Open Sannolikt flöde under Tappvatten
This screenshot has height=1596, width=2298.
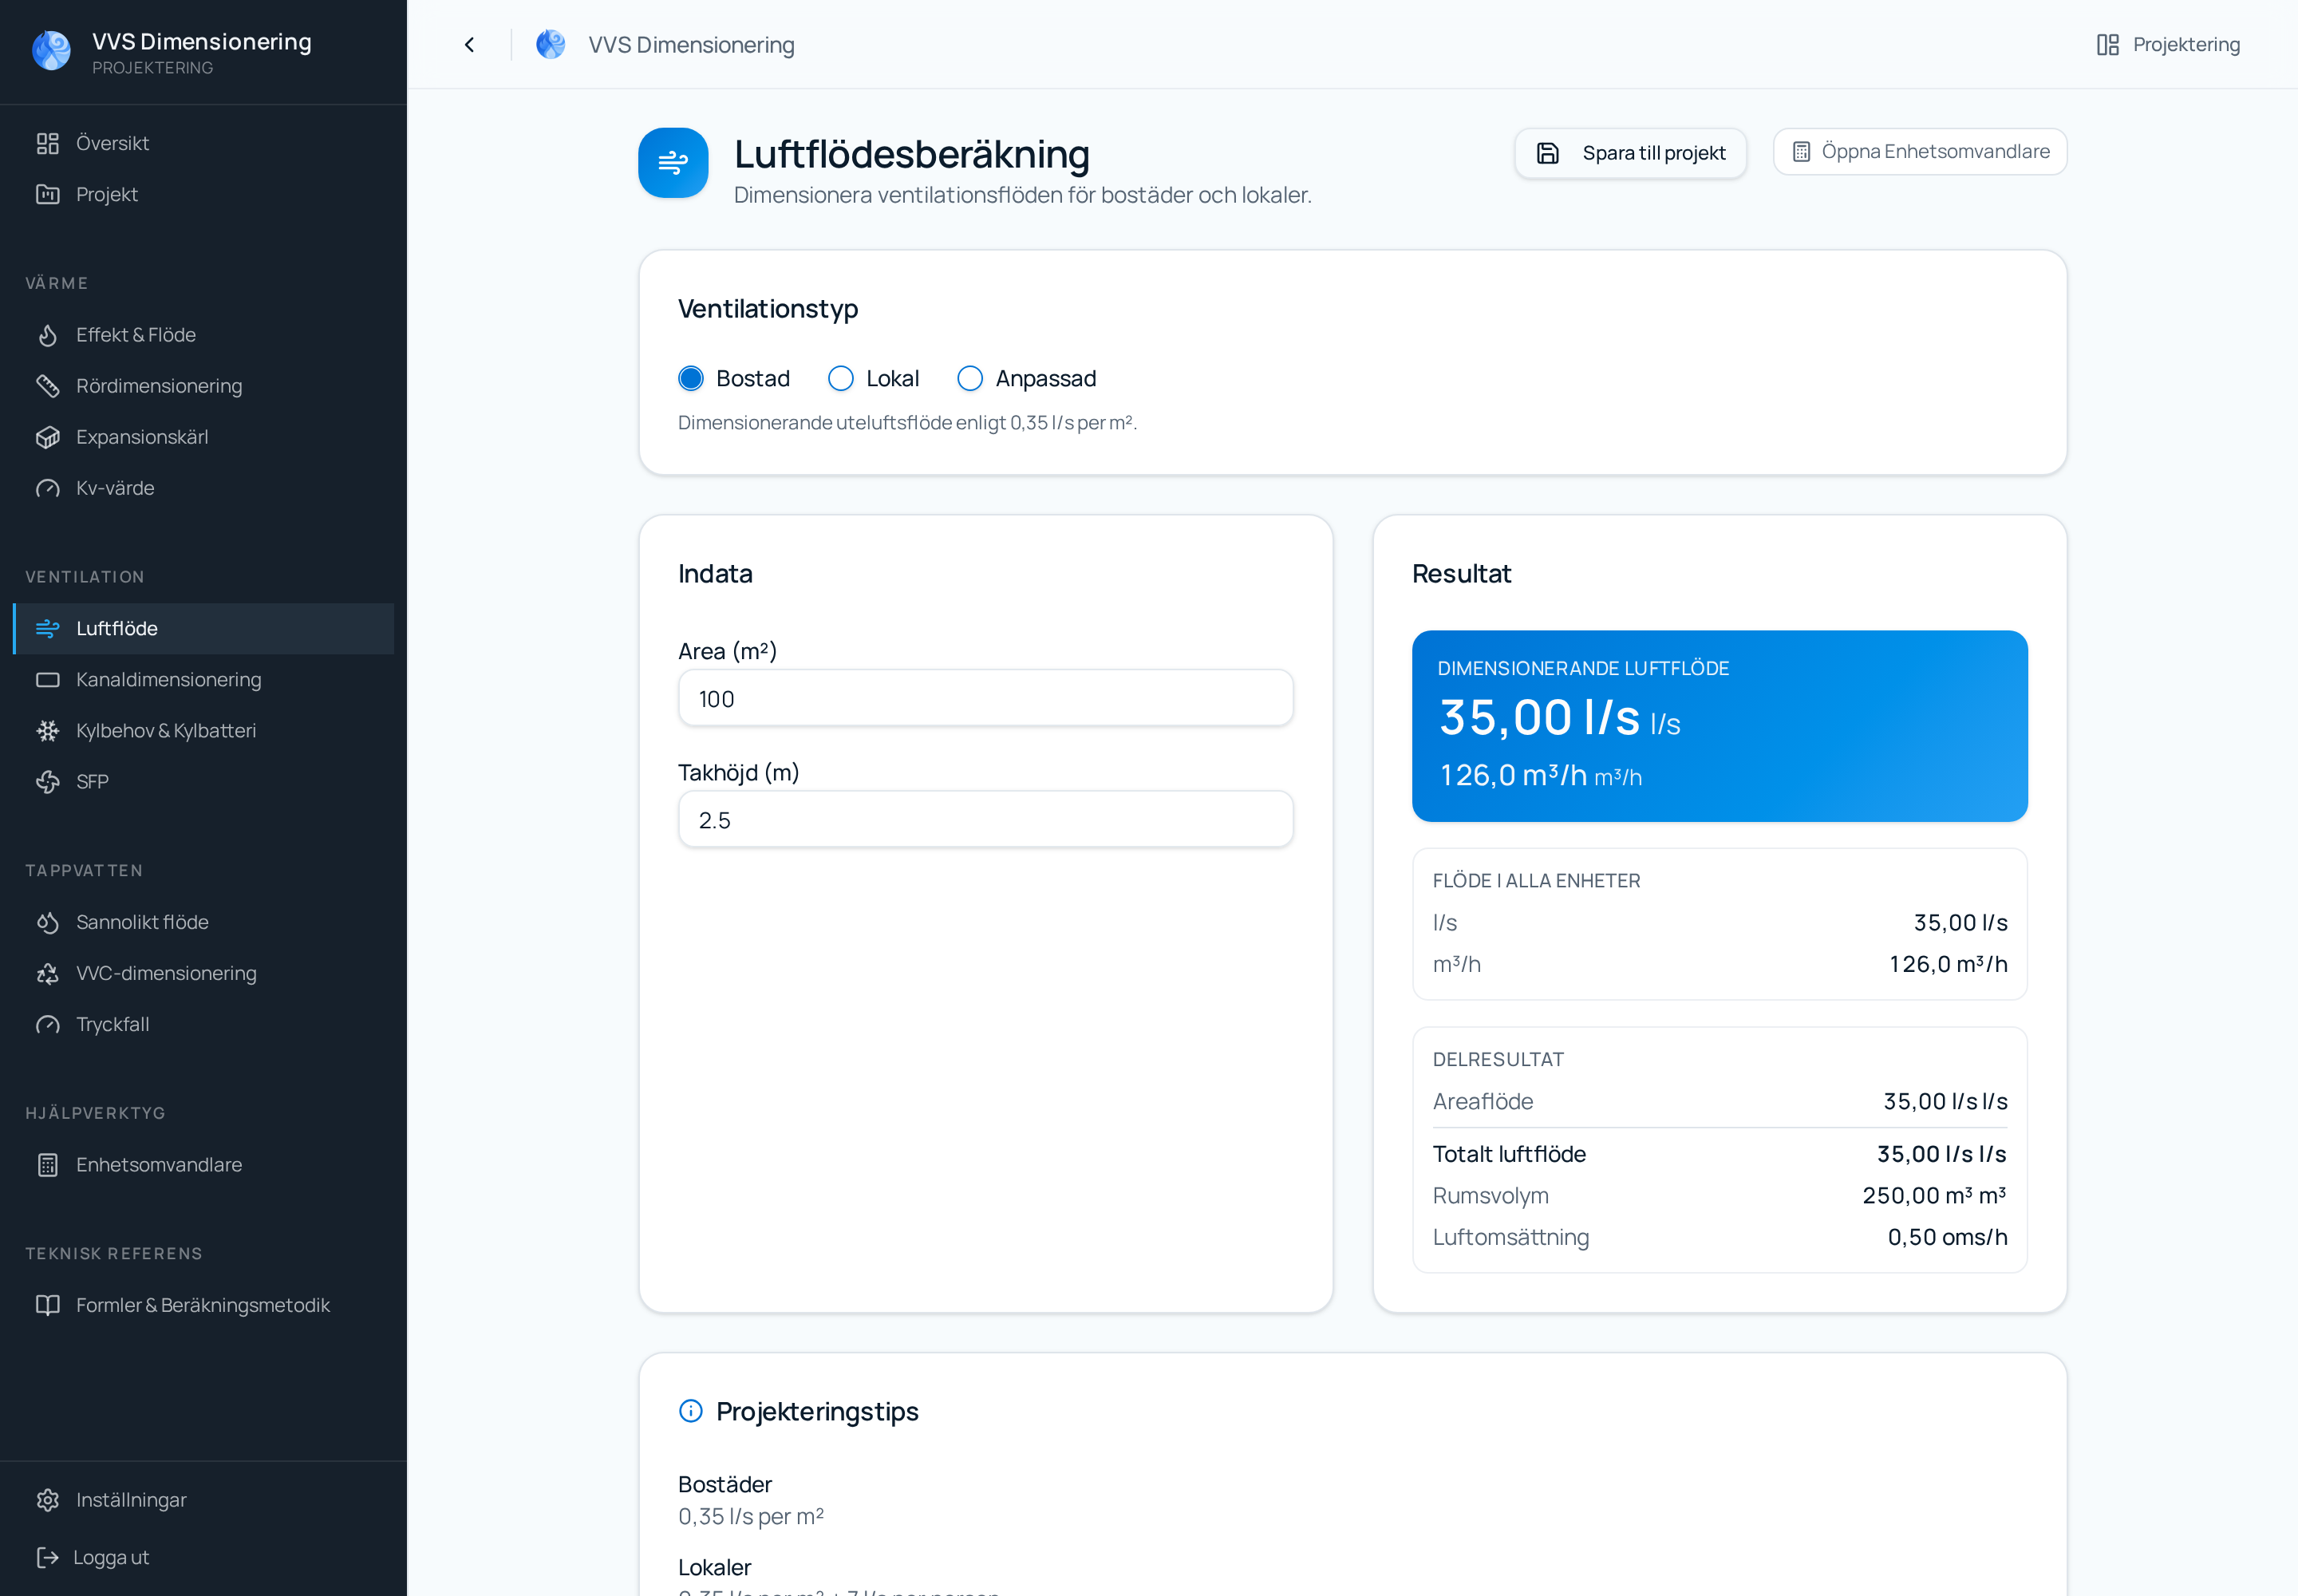(203, 922)
